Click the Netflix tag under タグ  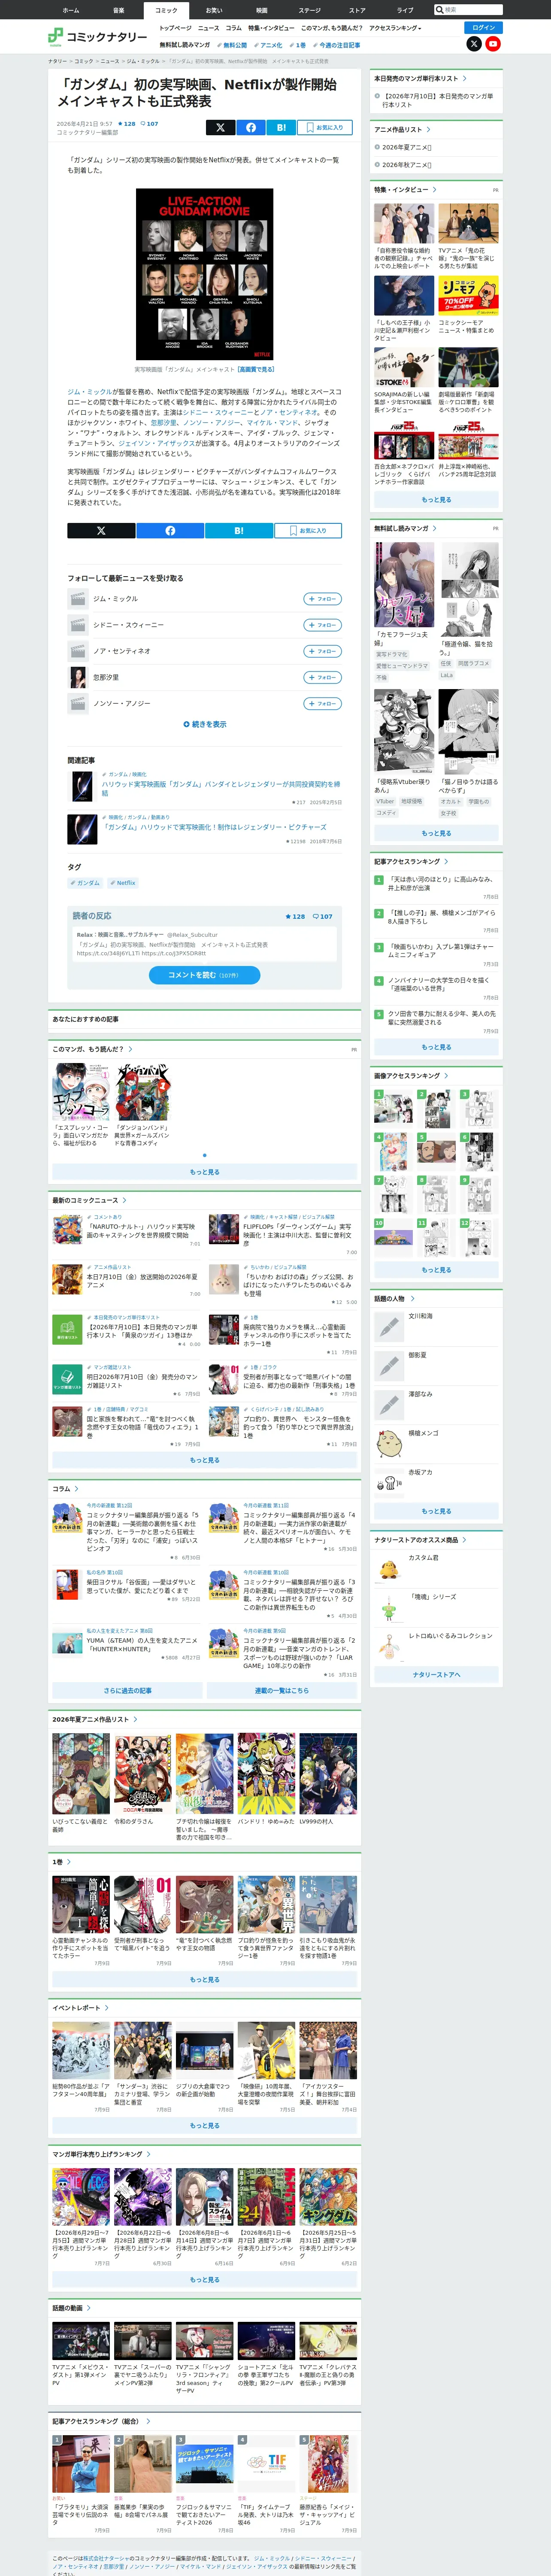tap(123, 883)
